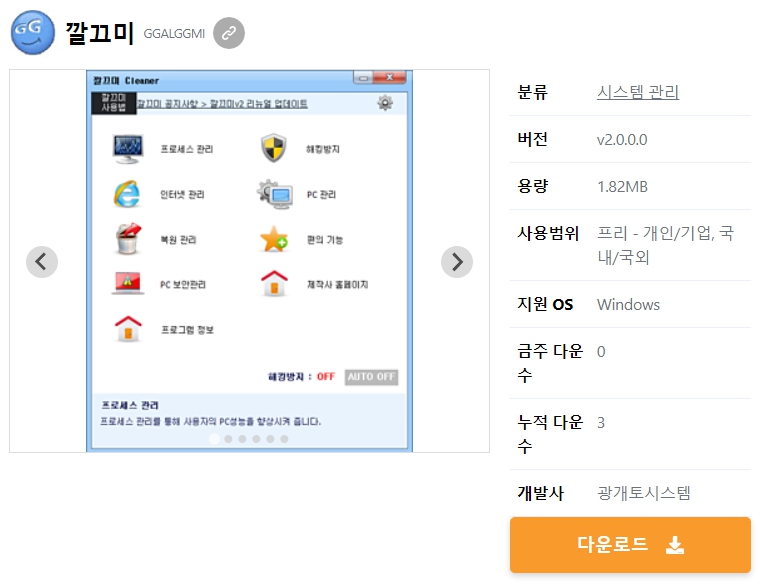Click the 인터넷 관리 label text
Image resolution: width=760 pixels, height=584 pixels.
point(182,194)
